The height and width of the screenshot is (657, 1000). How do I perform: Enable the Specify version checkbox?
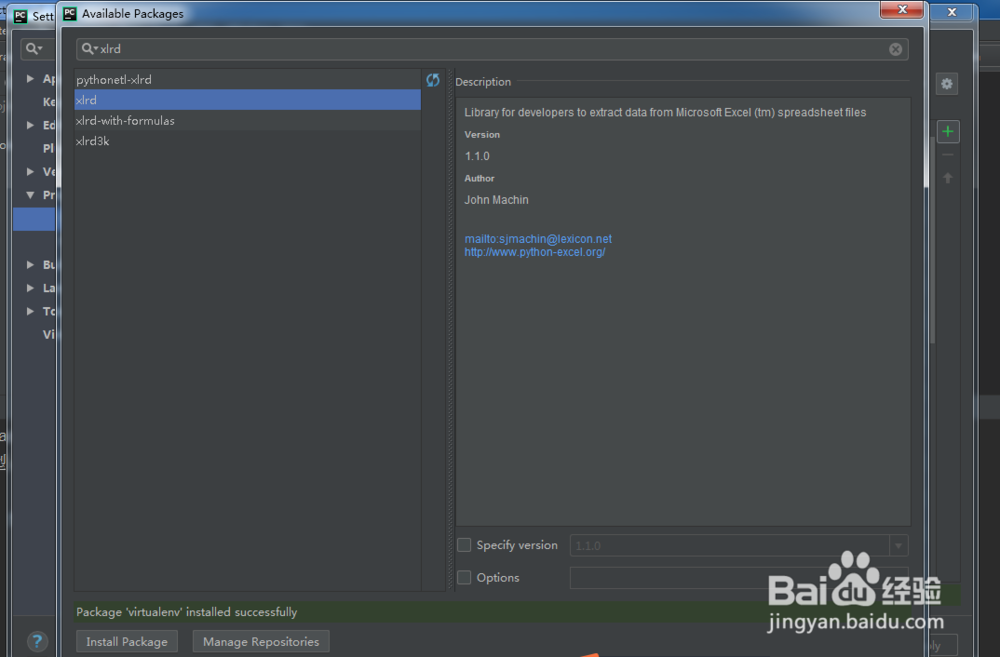464,545
